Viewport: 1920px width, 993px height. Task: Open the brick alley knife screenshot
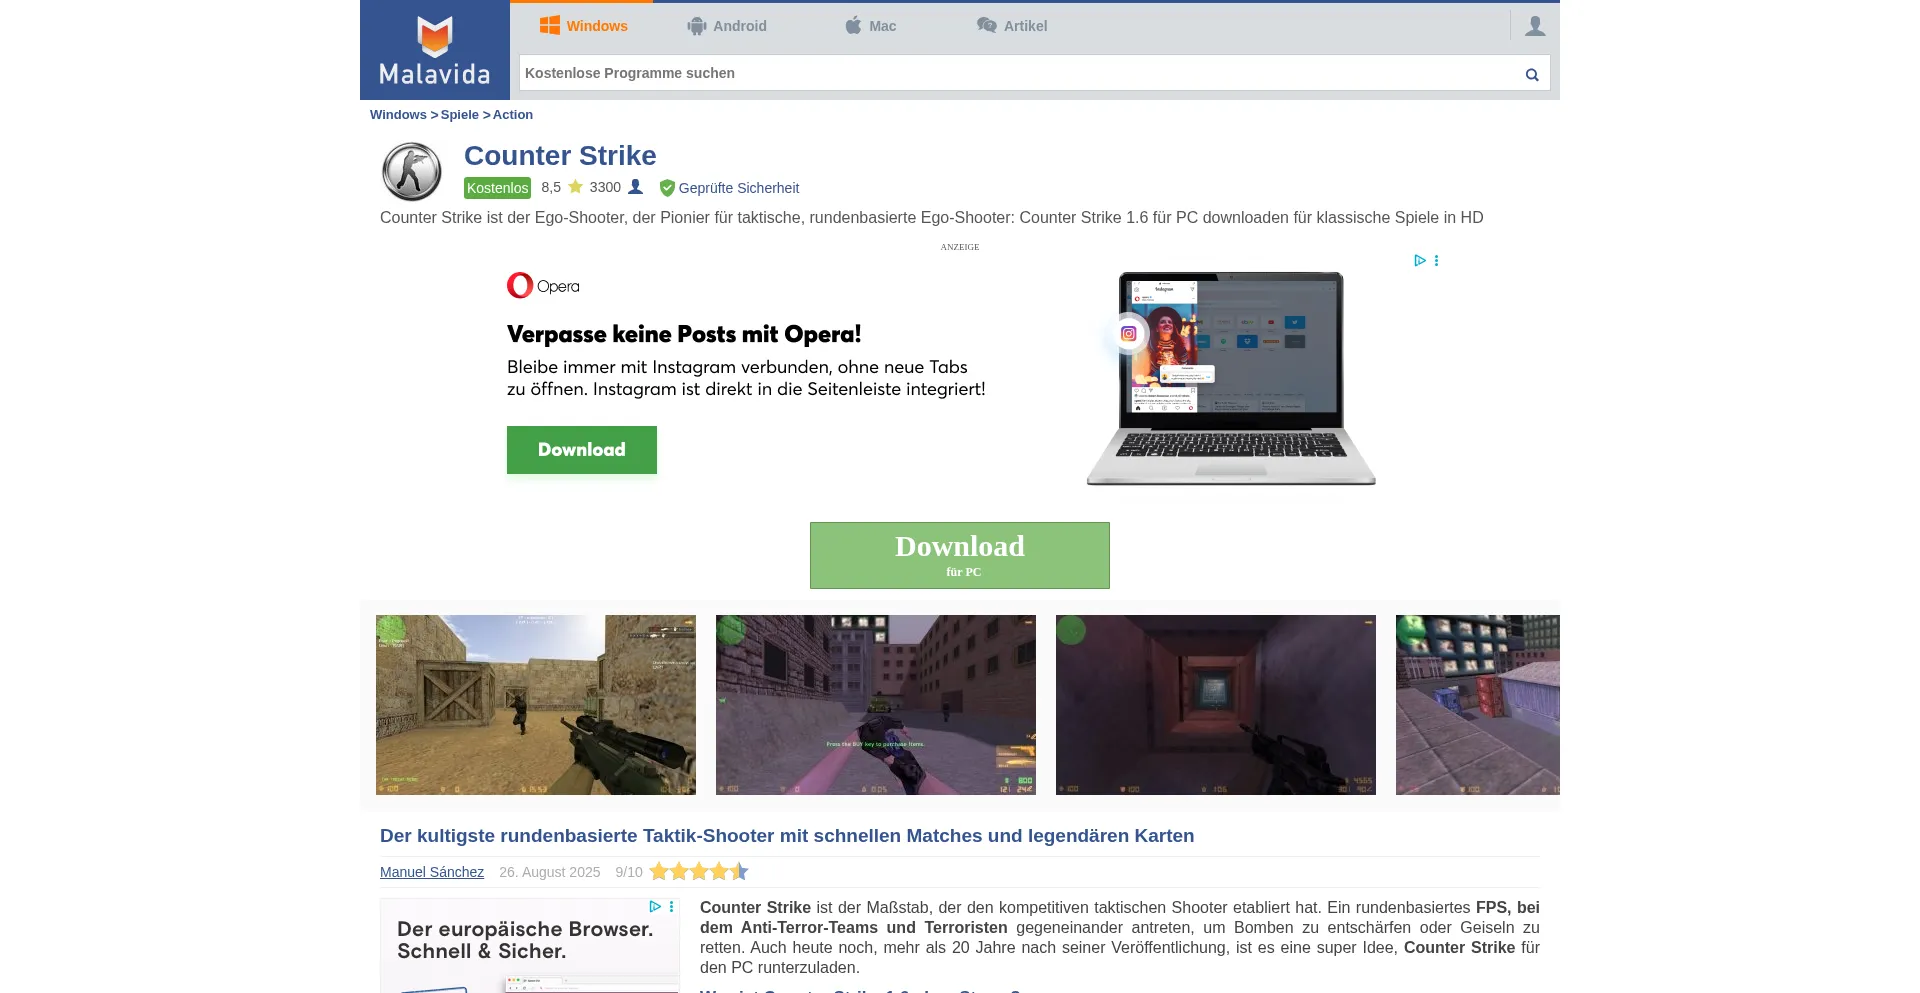(876, 705)
